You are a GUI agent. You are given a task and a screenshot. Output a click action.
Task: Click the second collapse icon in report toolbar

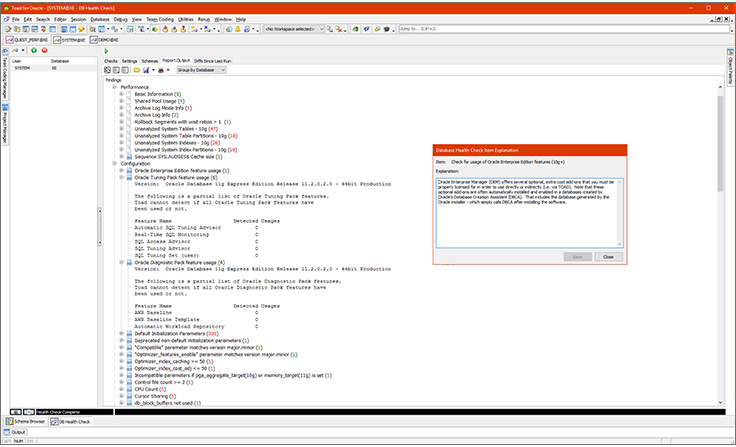click(116, 70)
